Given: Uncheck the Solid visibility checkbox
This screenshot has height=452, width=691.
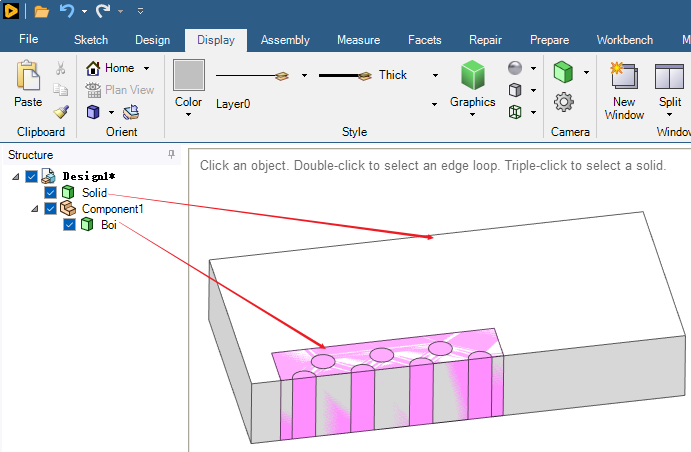Looking at the screenshot, I should click(x=50, y=193).
